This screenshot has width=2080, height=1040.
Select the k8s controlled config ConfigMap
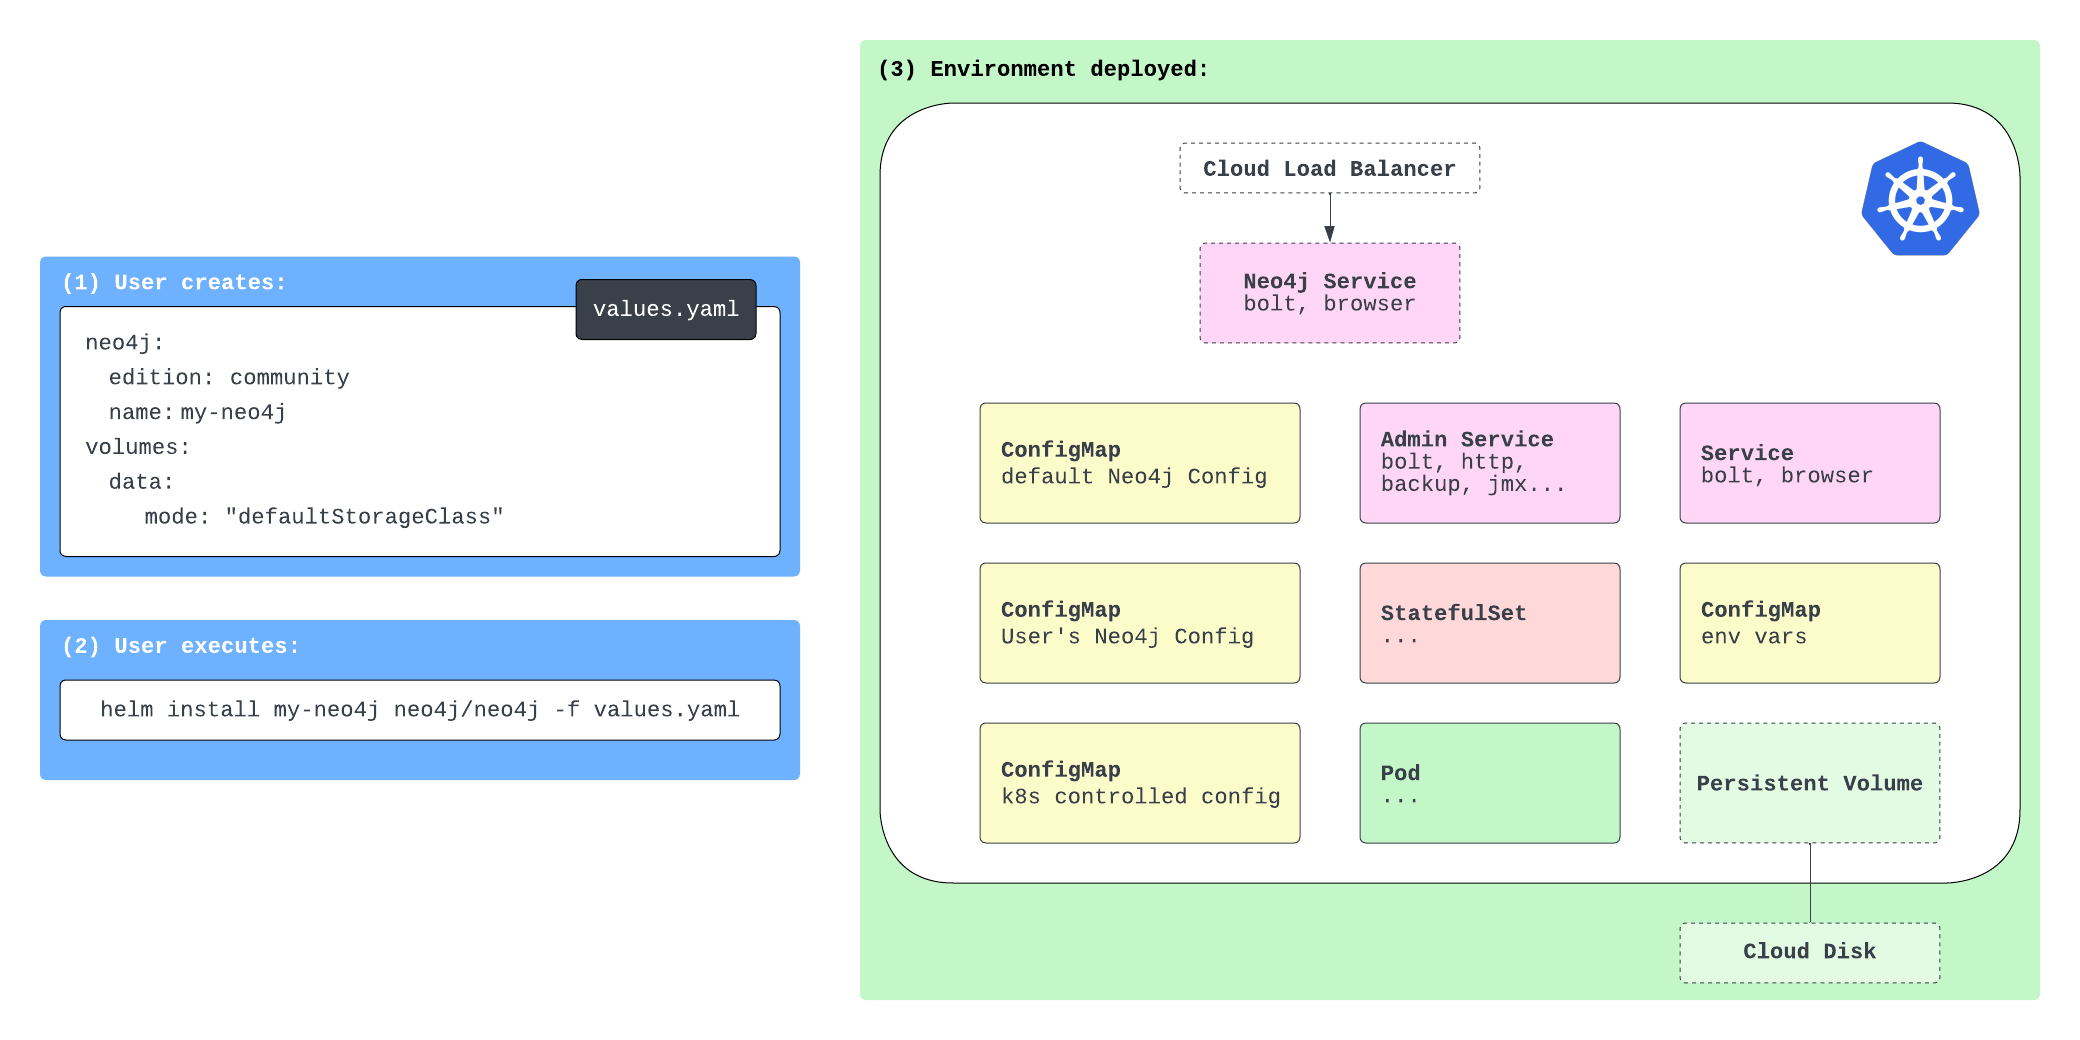click(1139, 783)
